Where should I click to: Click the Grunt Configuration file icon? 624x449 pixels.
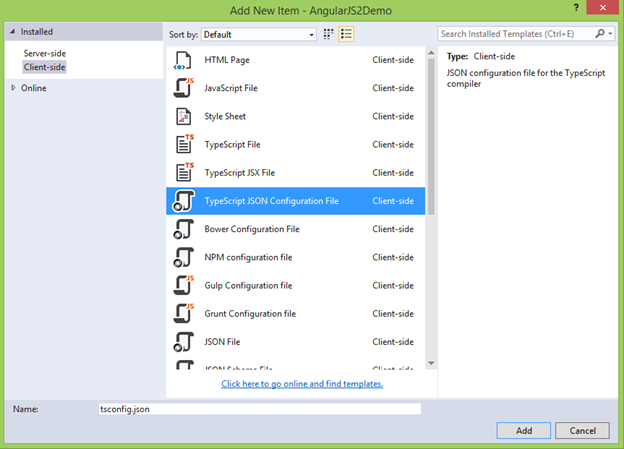click(x=183, y=314)
